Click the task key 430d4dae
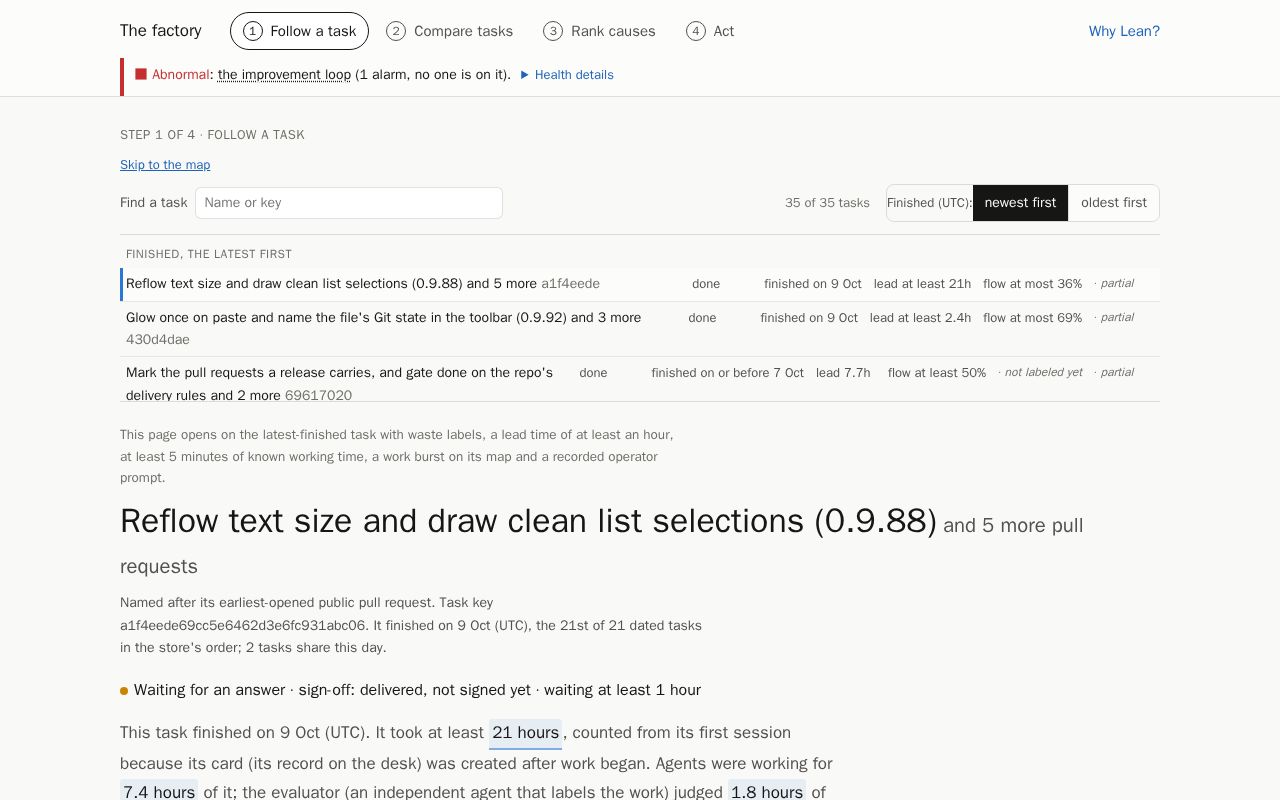The height and width of the screenshot is (800, 1280). pos(158,340)
